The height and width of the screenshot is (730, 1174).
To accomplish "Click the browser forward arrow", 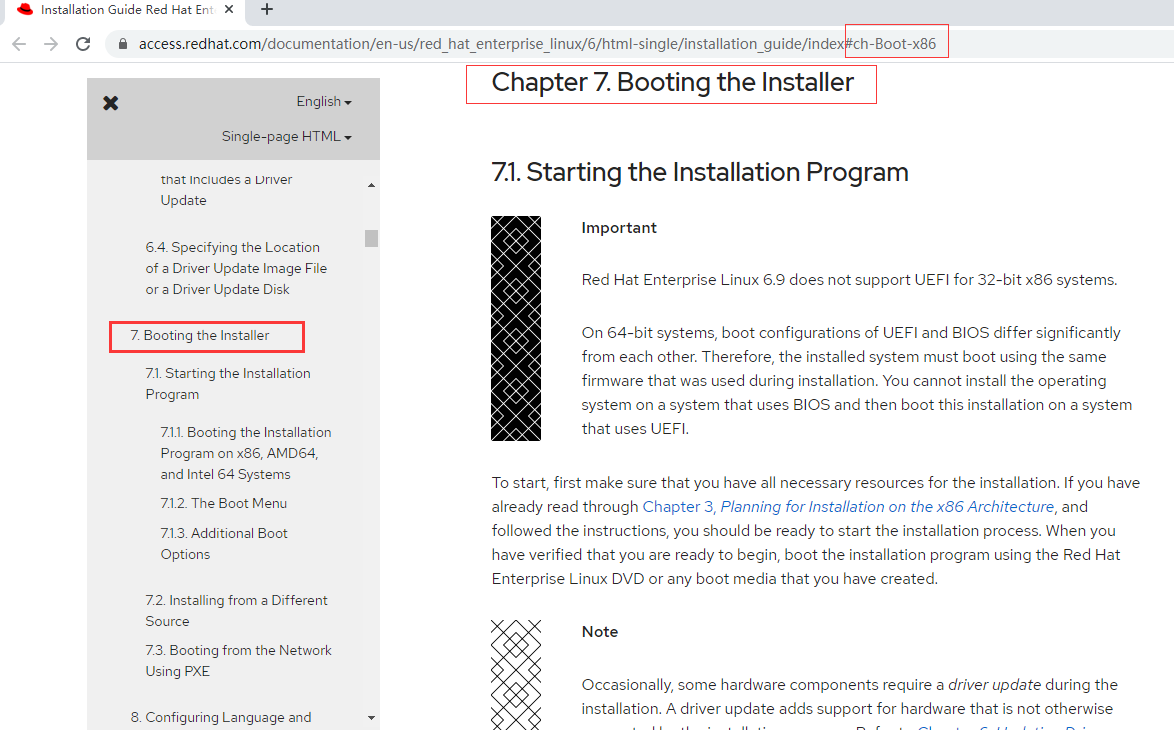I will (51, 44).
